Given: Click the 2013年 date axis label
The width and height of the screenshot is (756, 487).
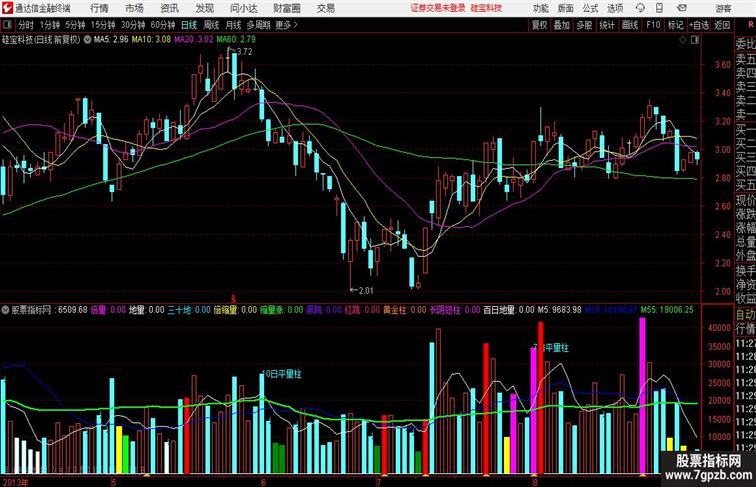Looking at the screenshot, I should [15, 482].
